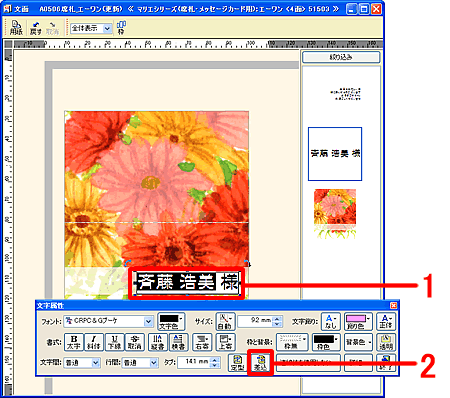Screen dimensions: 450x398
Task: Open the 背景色 background color dropdown
Action: point(358,342)
